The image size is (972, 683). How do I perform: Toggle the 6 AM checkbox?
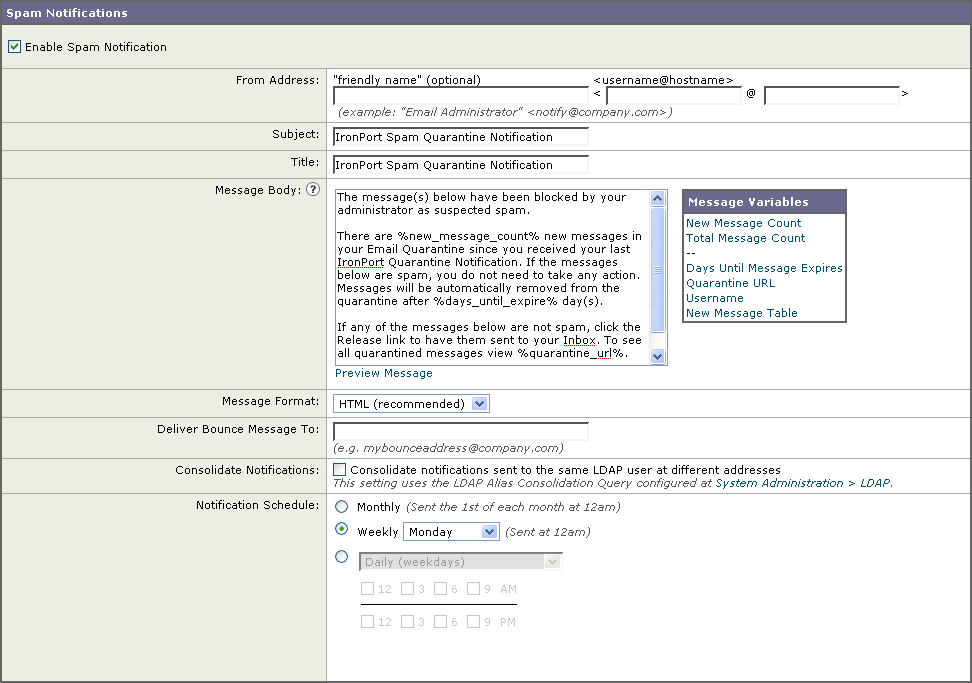coord(441,588)
